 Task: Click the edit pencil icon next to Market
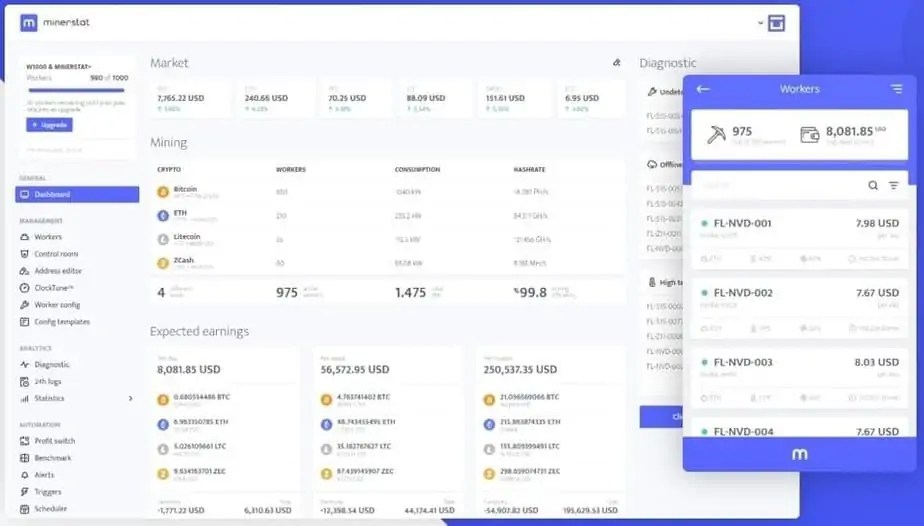pos(616,62)
